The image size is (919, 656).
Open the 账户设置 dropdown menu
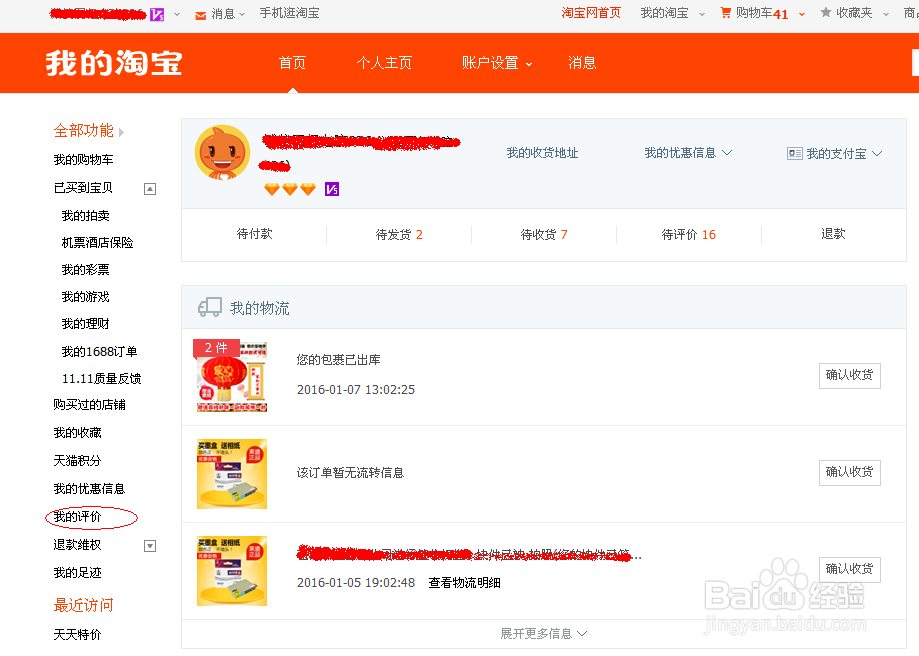496,63
